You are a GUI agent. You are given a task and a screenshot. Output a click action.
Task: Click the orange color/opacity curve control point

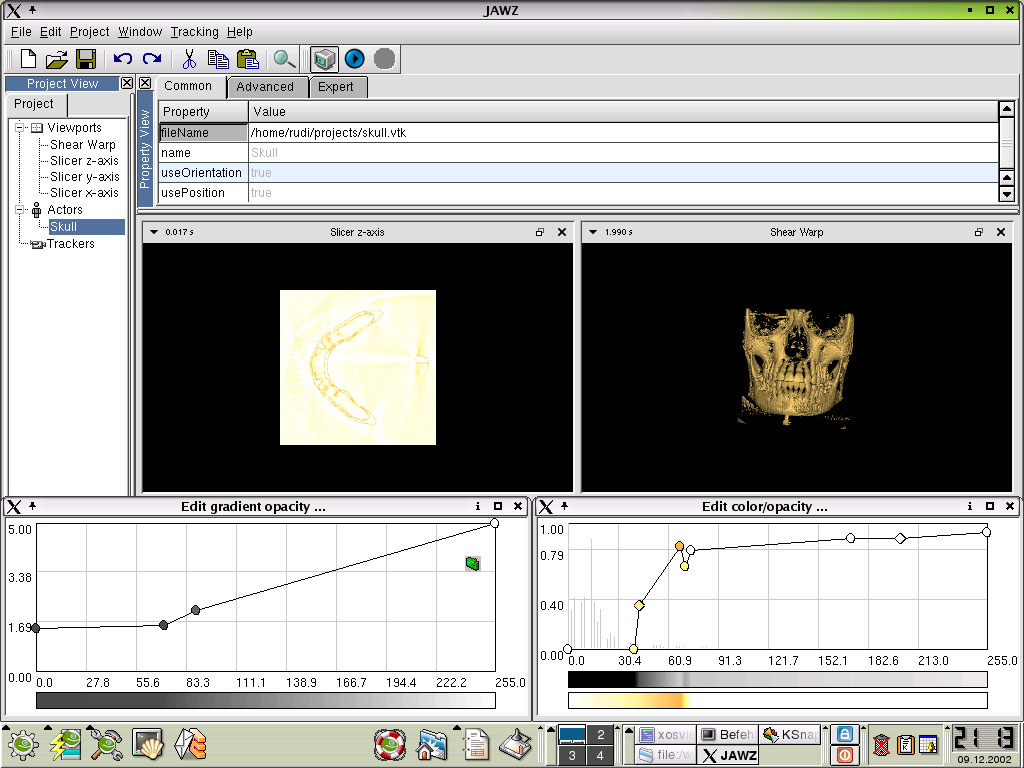pos(680,547)
